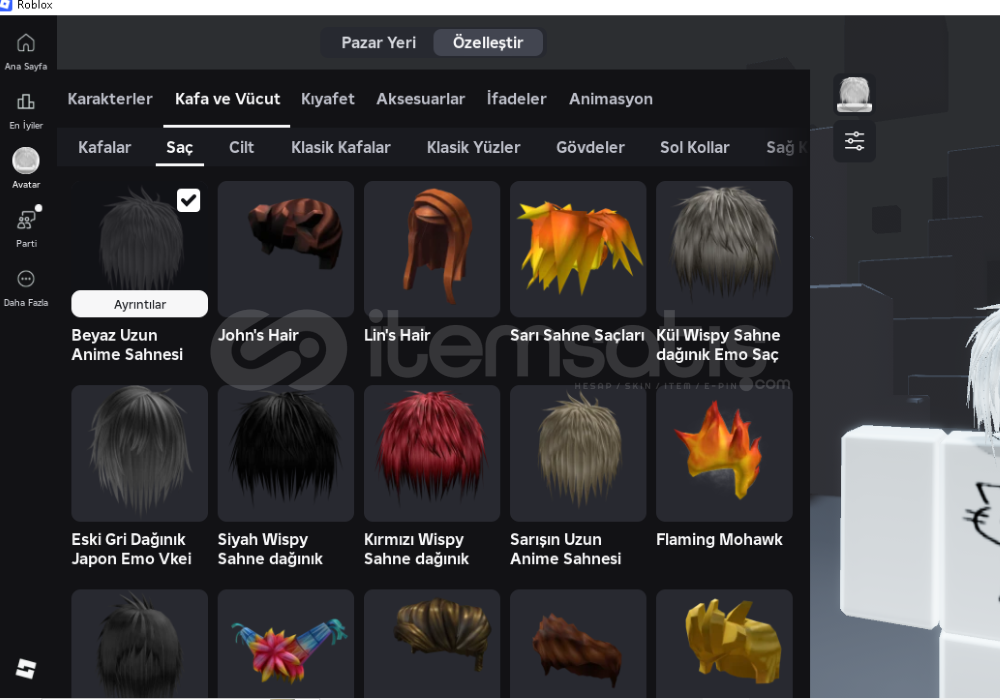Image resolution: width=1000 pixels, height=700 pixels.
Task: Click the Sarı Sahne Saçları name label
Action: click(577, 335)
